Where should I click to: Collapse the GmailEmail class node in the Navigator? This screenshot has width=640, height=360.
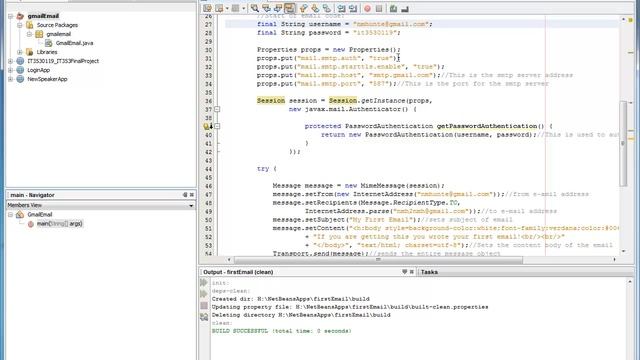click(10, 214)
